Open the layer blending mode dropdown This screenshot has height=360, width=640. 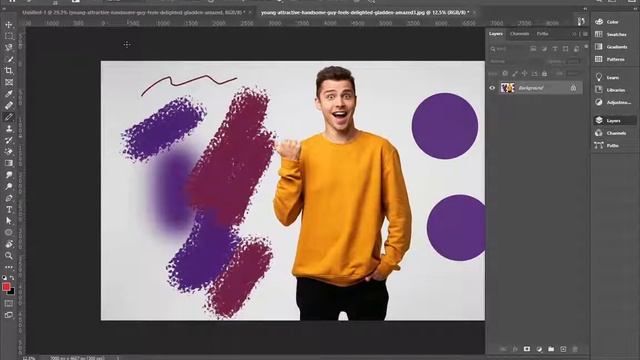coord(515,62)
